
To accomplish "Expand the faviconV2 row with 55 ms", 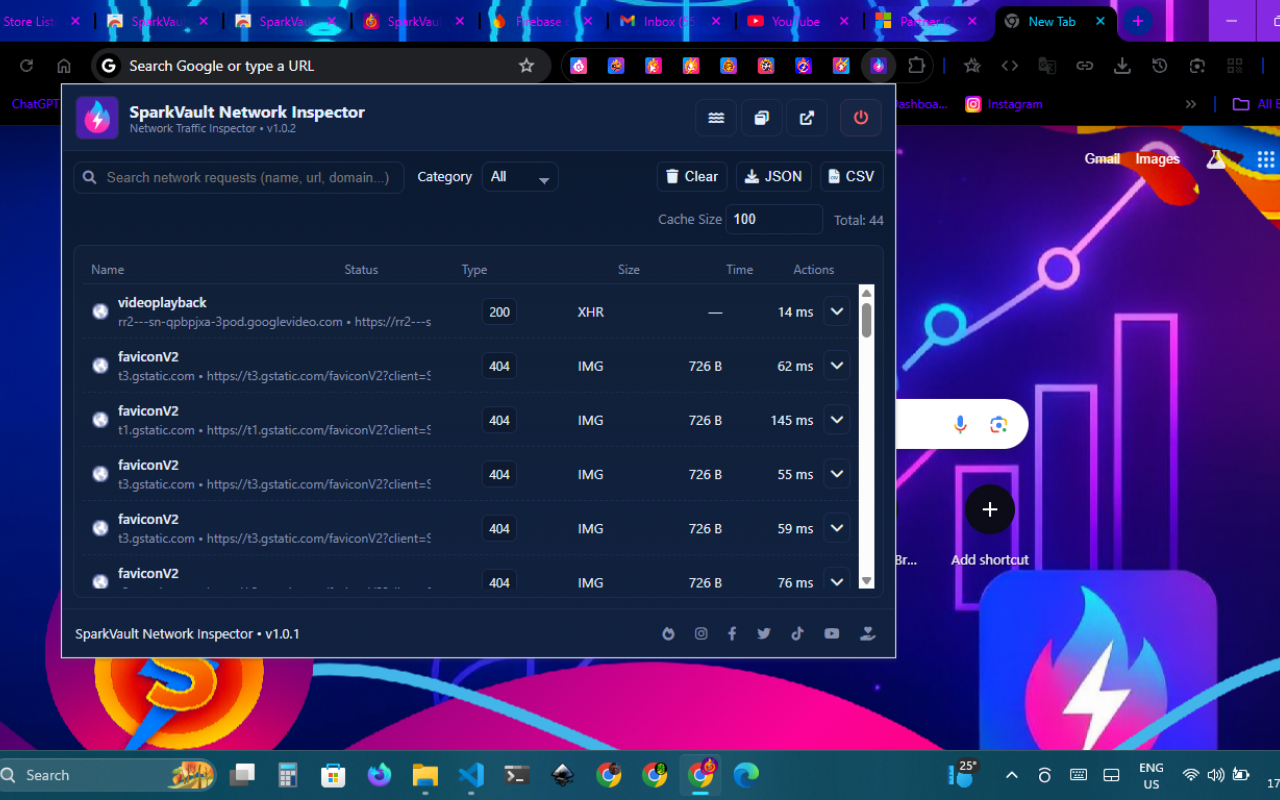I will pos(837,474).
